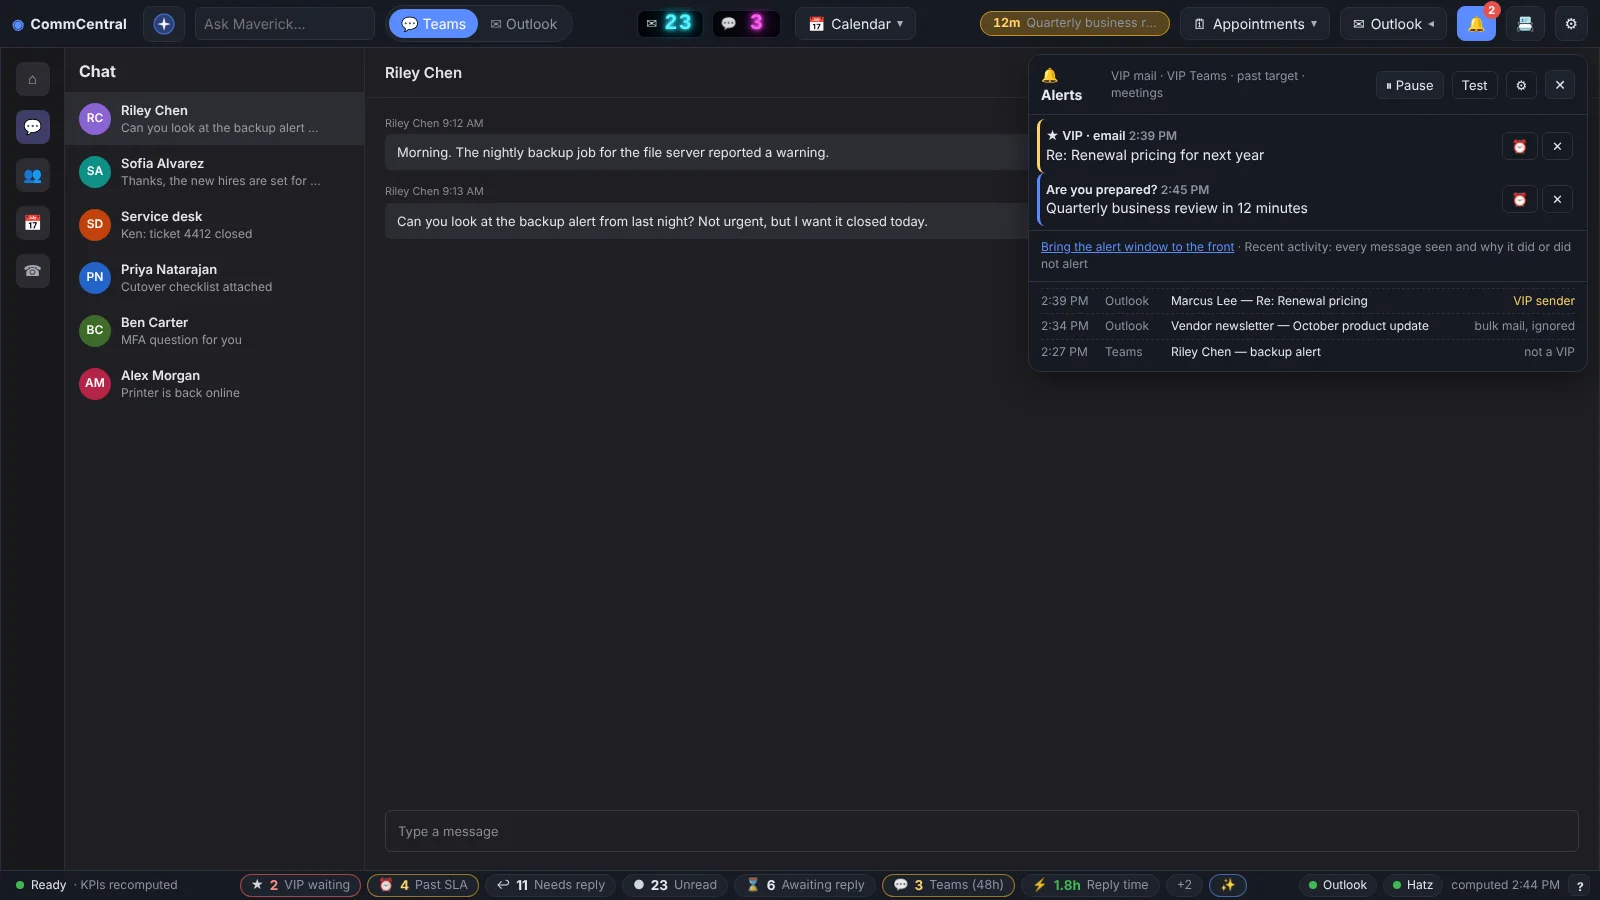Click Sofia Alvarez's SA avatar
Screen dimensions: 1600x900
coord(95,171)
